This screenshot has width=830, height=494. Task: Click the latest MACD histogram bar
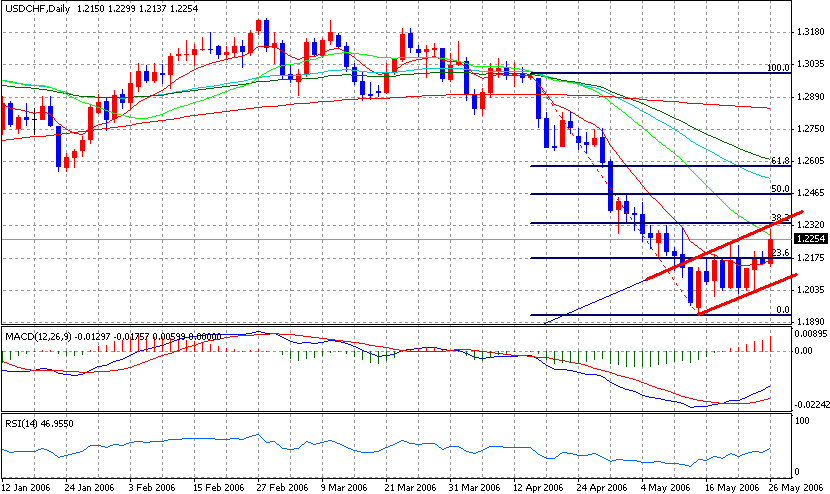coord(770,344)
